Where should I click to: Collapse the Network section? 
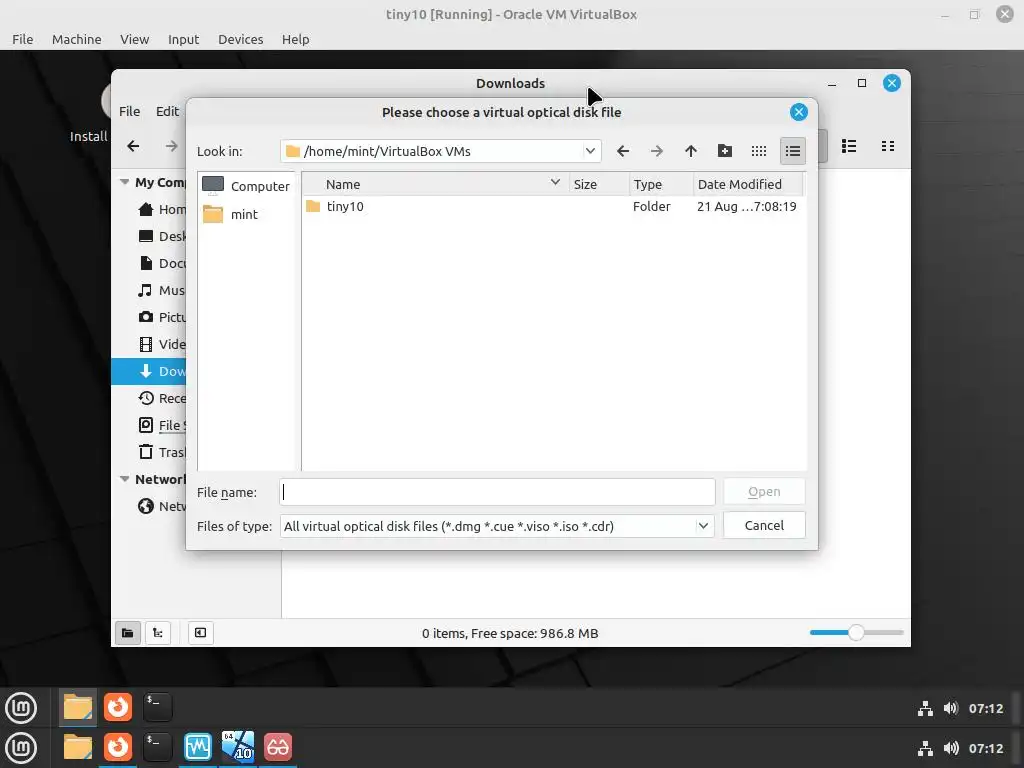124,479
